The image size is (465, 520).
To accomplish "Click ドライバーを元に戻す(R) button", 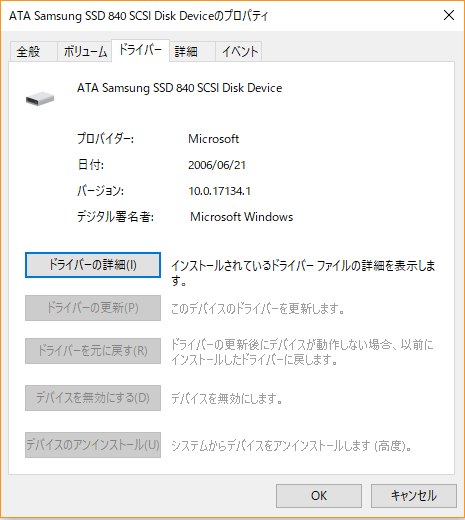I will (93, 351).
